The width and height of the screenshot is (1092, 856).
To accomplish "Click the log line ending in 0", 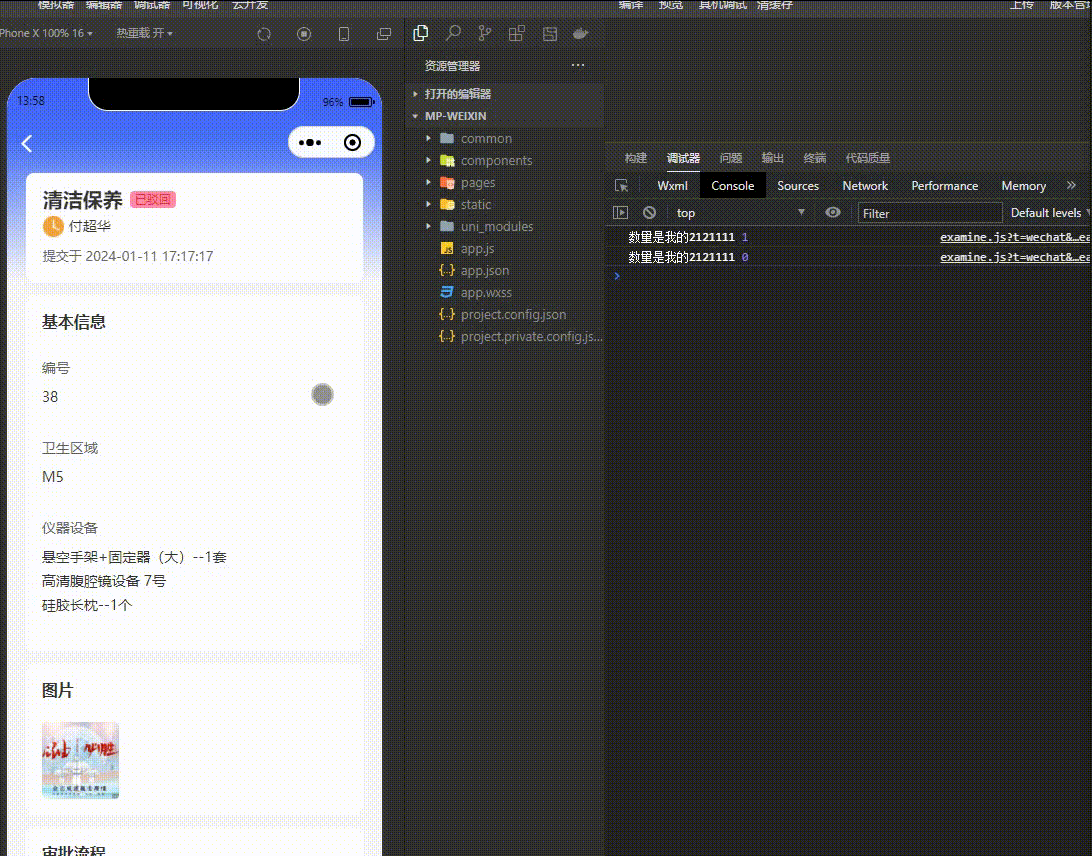I will 688,257.
